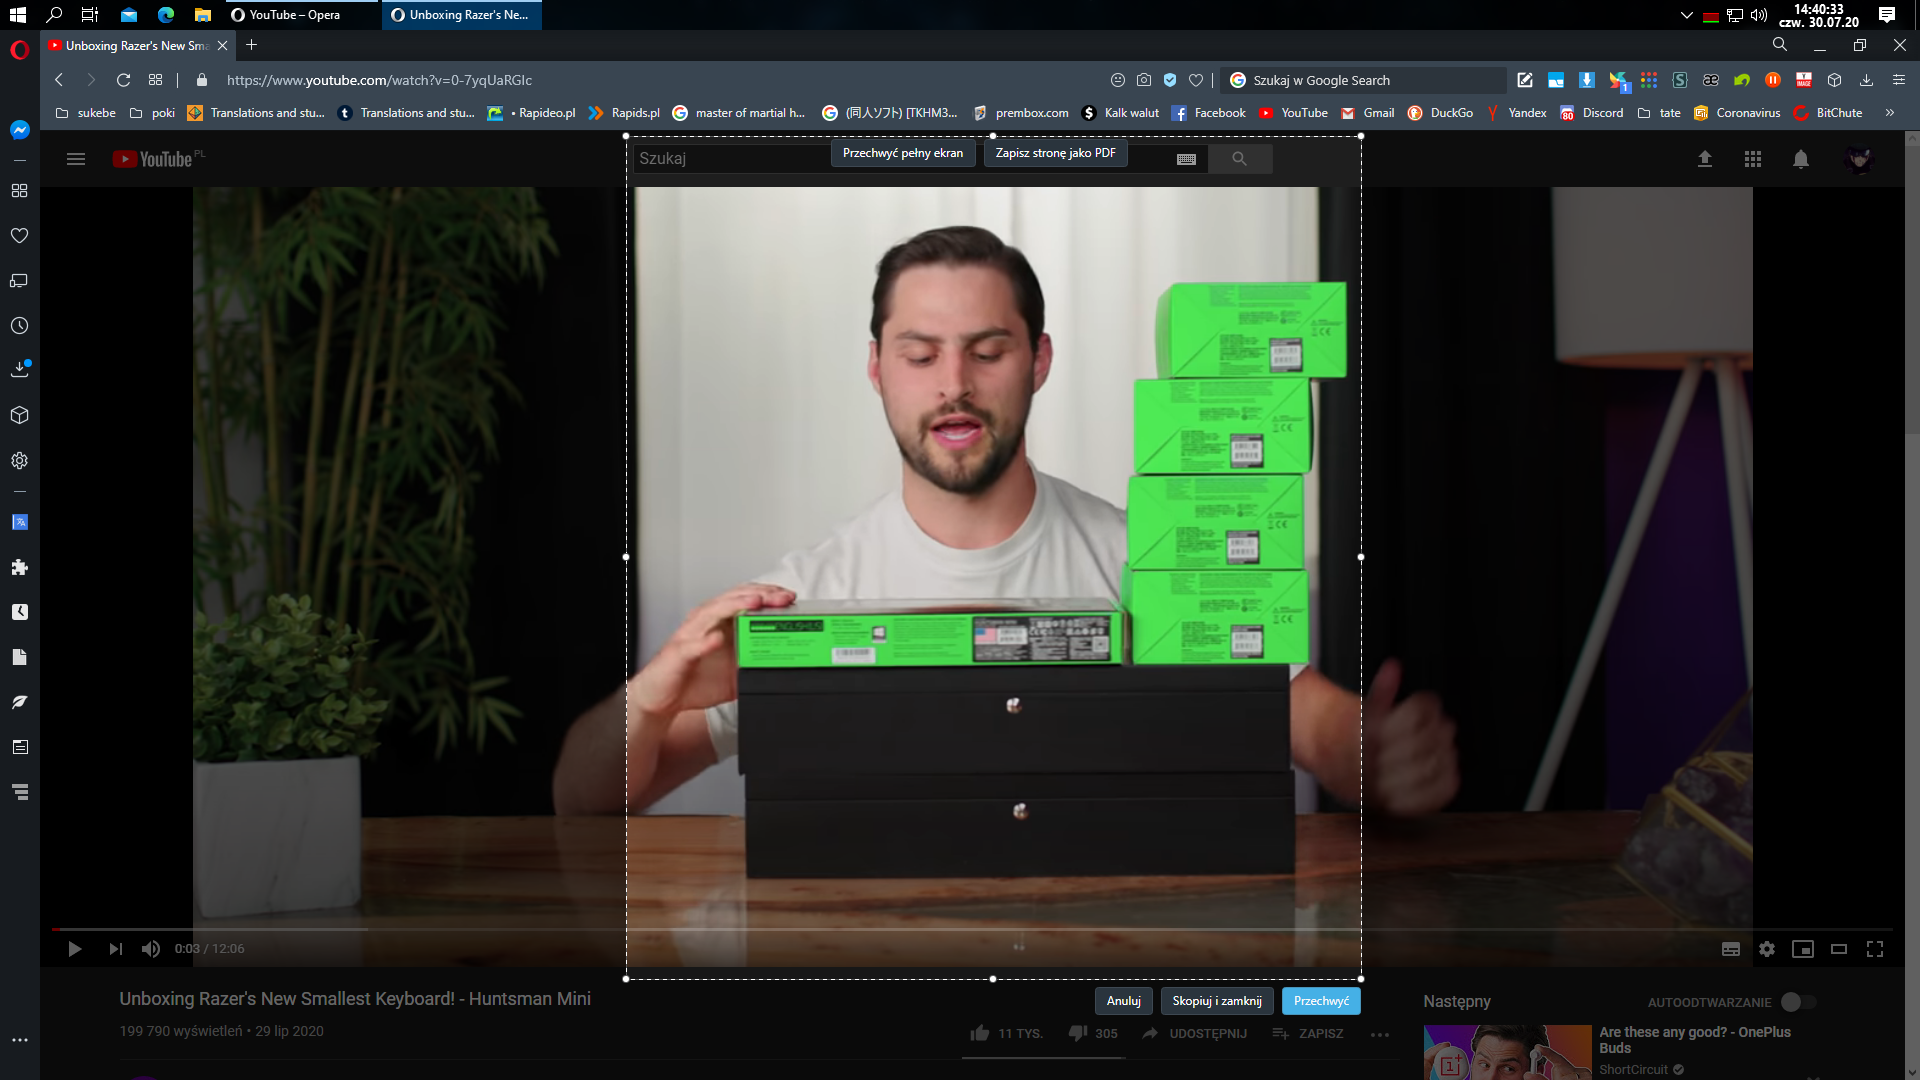Open BitChute bookmark
Viewport: 1920px width, 1080px height.
click(1828, 113)
